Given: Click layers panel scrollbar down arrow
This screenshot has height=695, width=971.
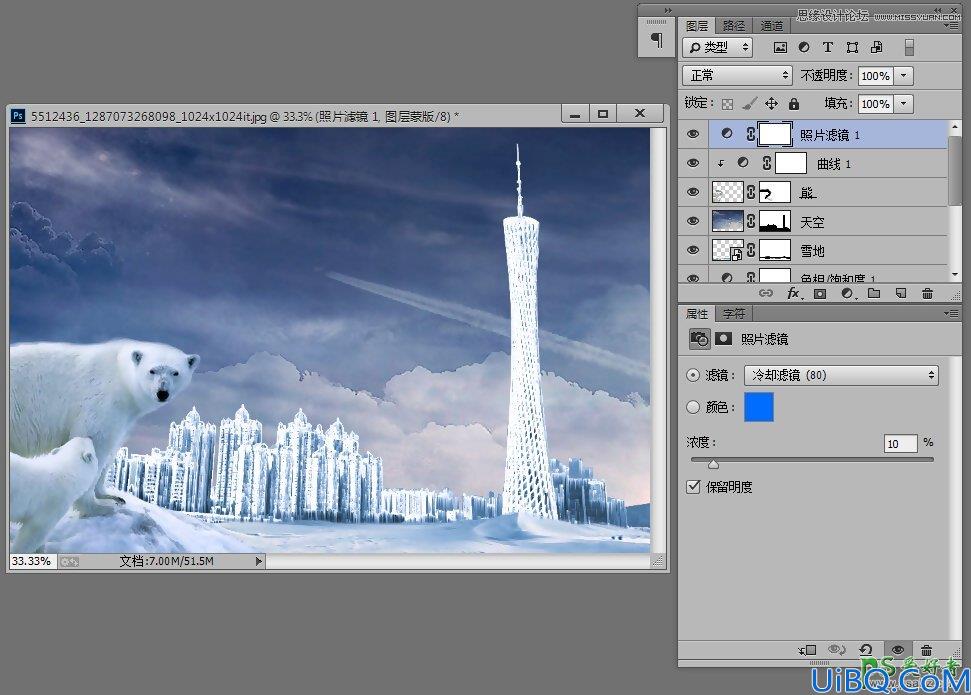Looking at the screenshot, I should (954, 274).
